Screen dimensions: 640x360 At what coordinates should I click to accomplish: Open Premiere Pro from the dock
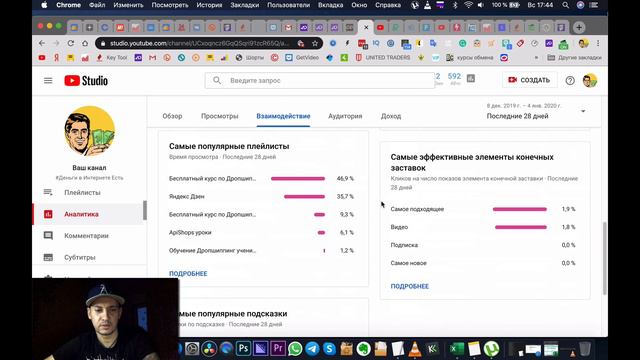278,349
